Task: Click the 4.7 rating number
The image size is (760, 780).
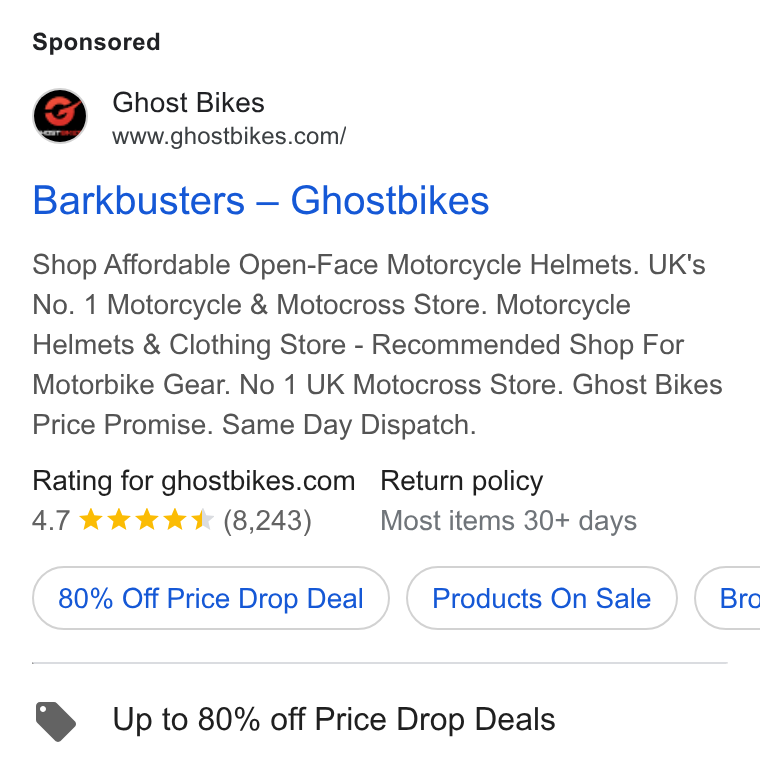Action: point(51,521)
